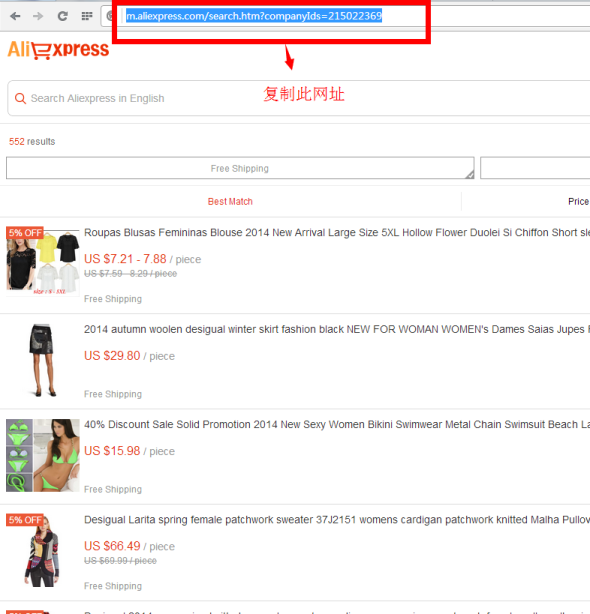This screenshot has width=590, height=614.
Task: Click Free Shipping label under blouse listing
Action: tap(113, 299)
